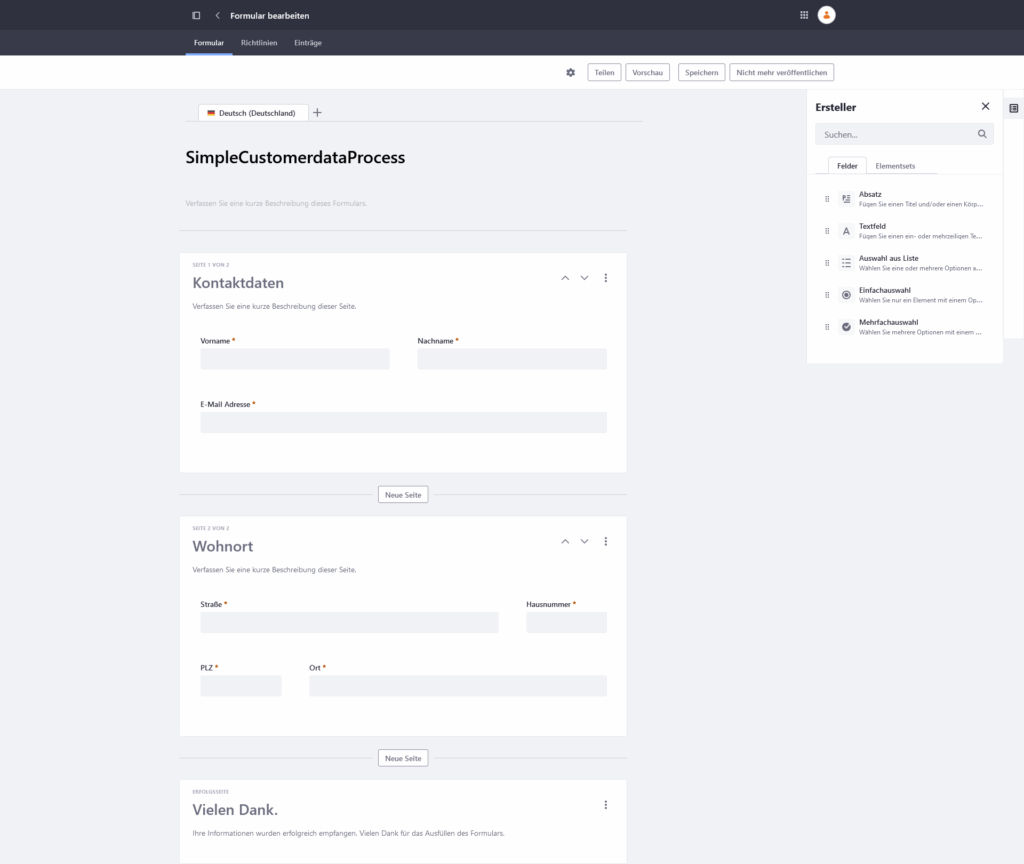Open form settings gear icon
The height and width of the screenshot is (864, 1024).
tap(570, 73)
